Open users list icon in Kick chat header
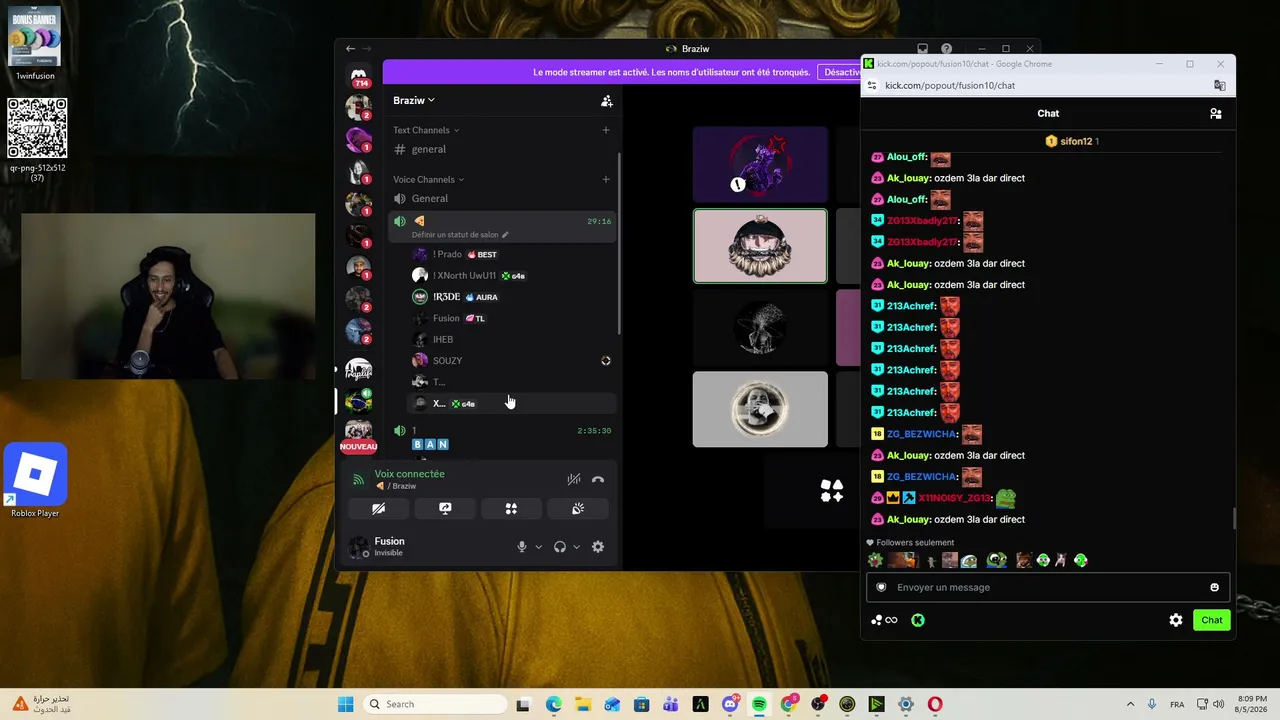This screenshot has height=720, width=1280. (x=1216, y=114)
